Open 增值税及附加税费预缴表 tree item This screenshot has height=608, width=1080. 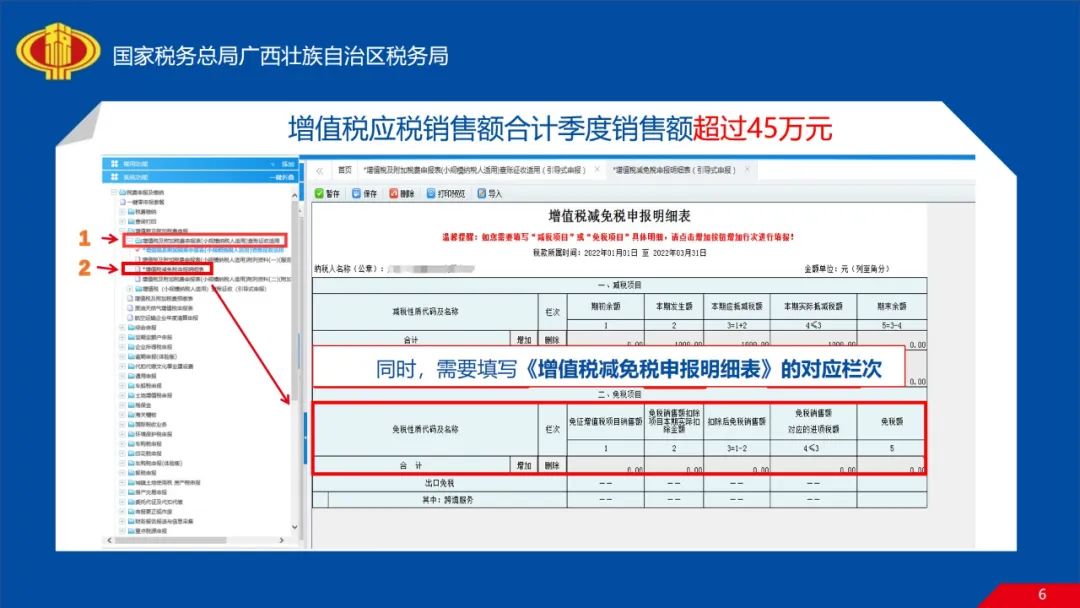[160, 299]
